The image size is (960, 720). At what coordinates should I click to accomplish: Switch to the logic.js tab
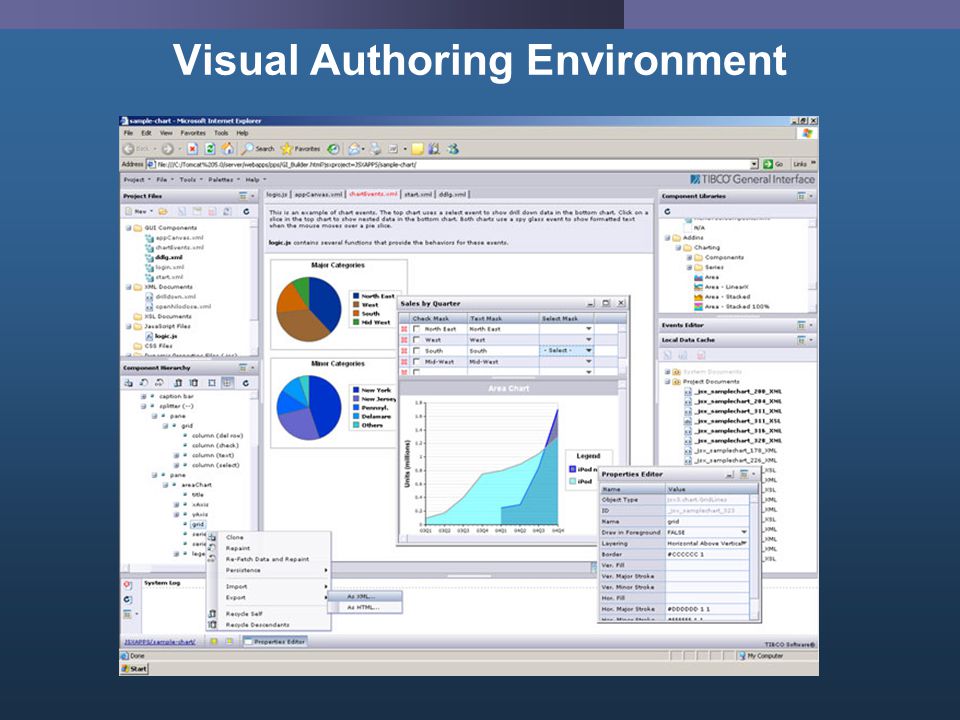pos(277,194)
